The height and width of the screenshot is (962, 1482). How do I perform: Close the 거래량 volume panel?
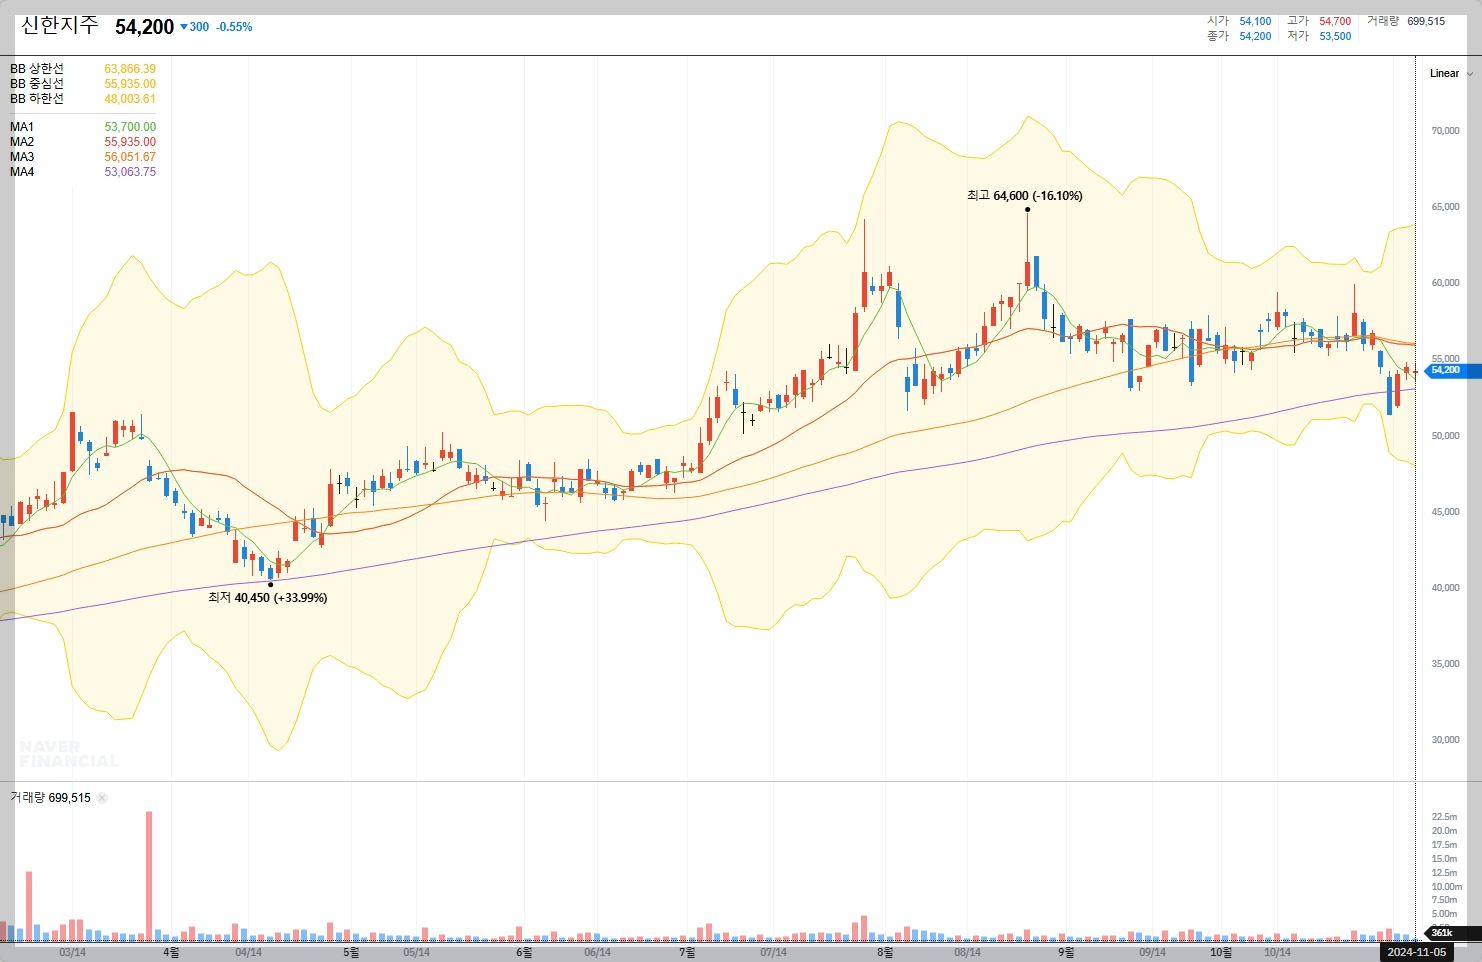coord(102,798)
